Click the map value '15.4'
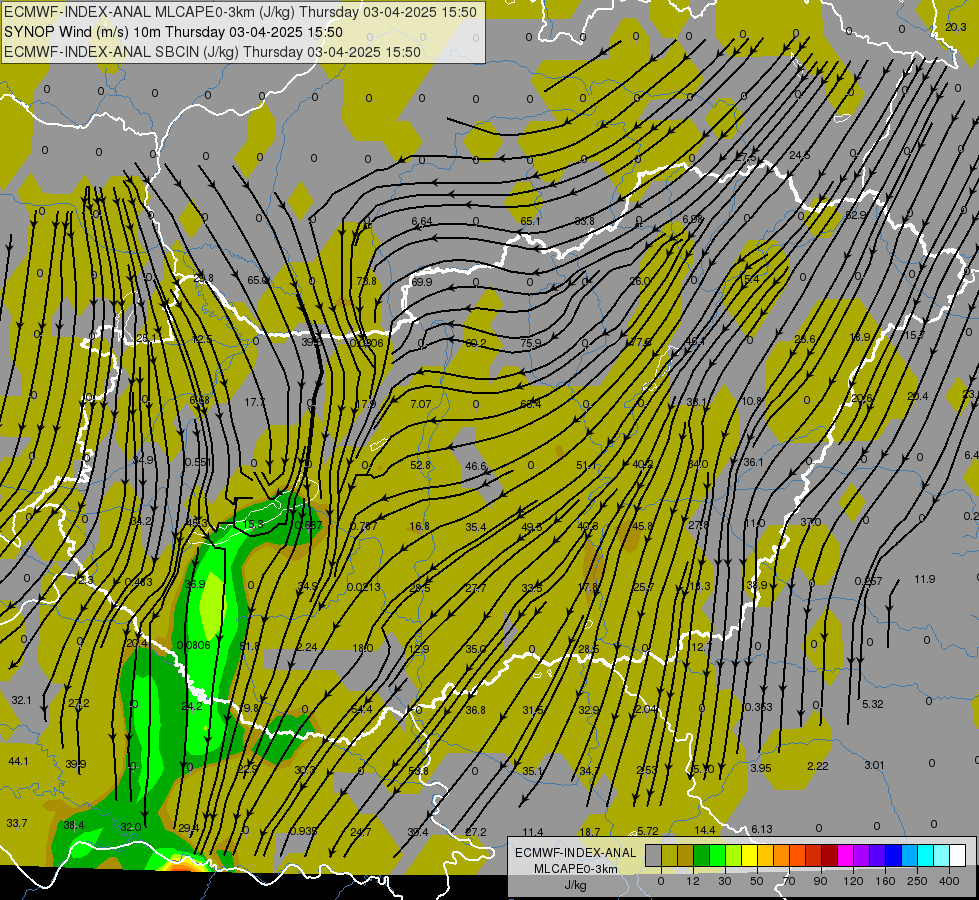The image size is (979, 900). pyautogui.click(x=749, y=279)
